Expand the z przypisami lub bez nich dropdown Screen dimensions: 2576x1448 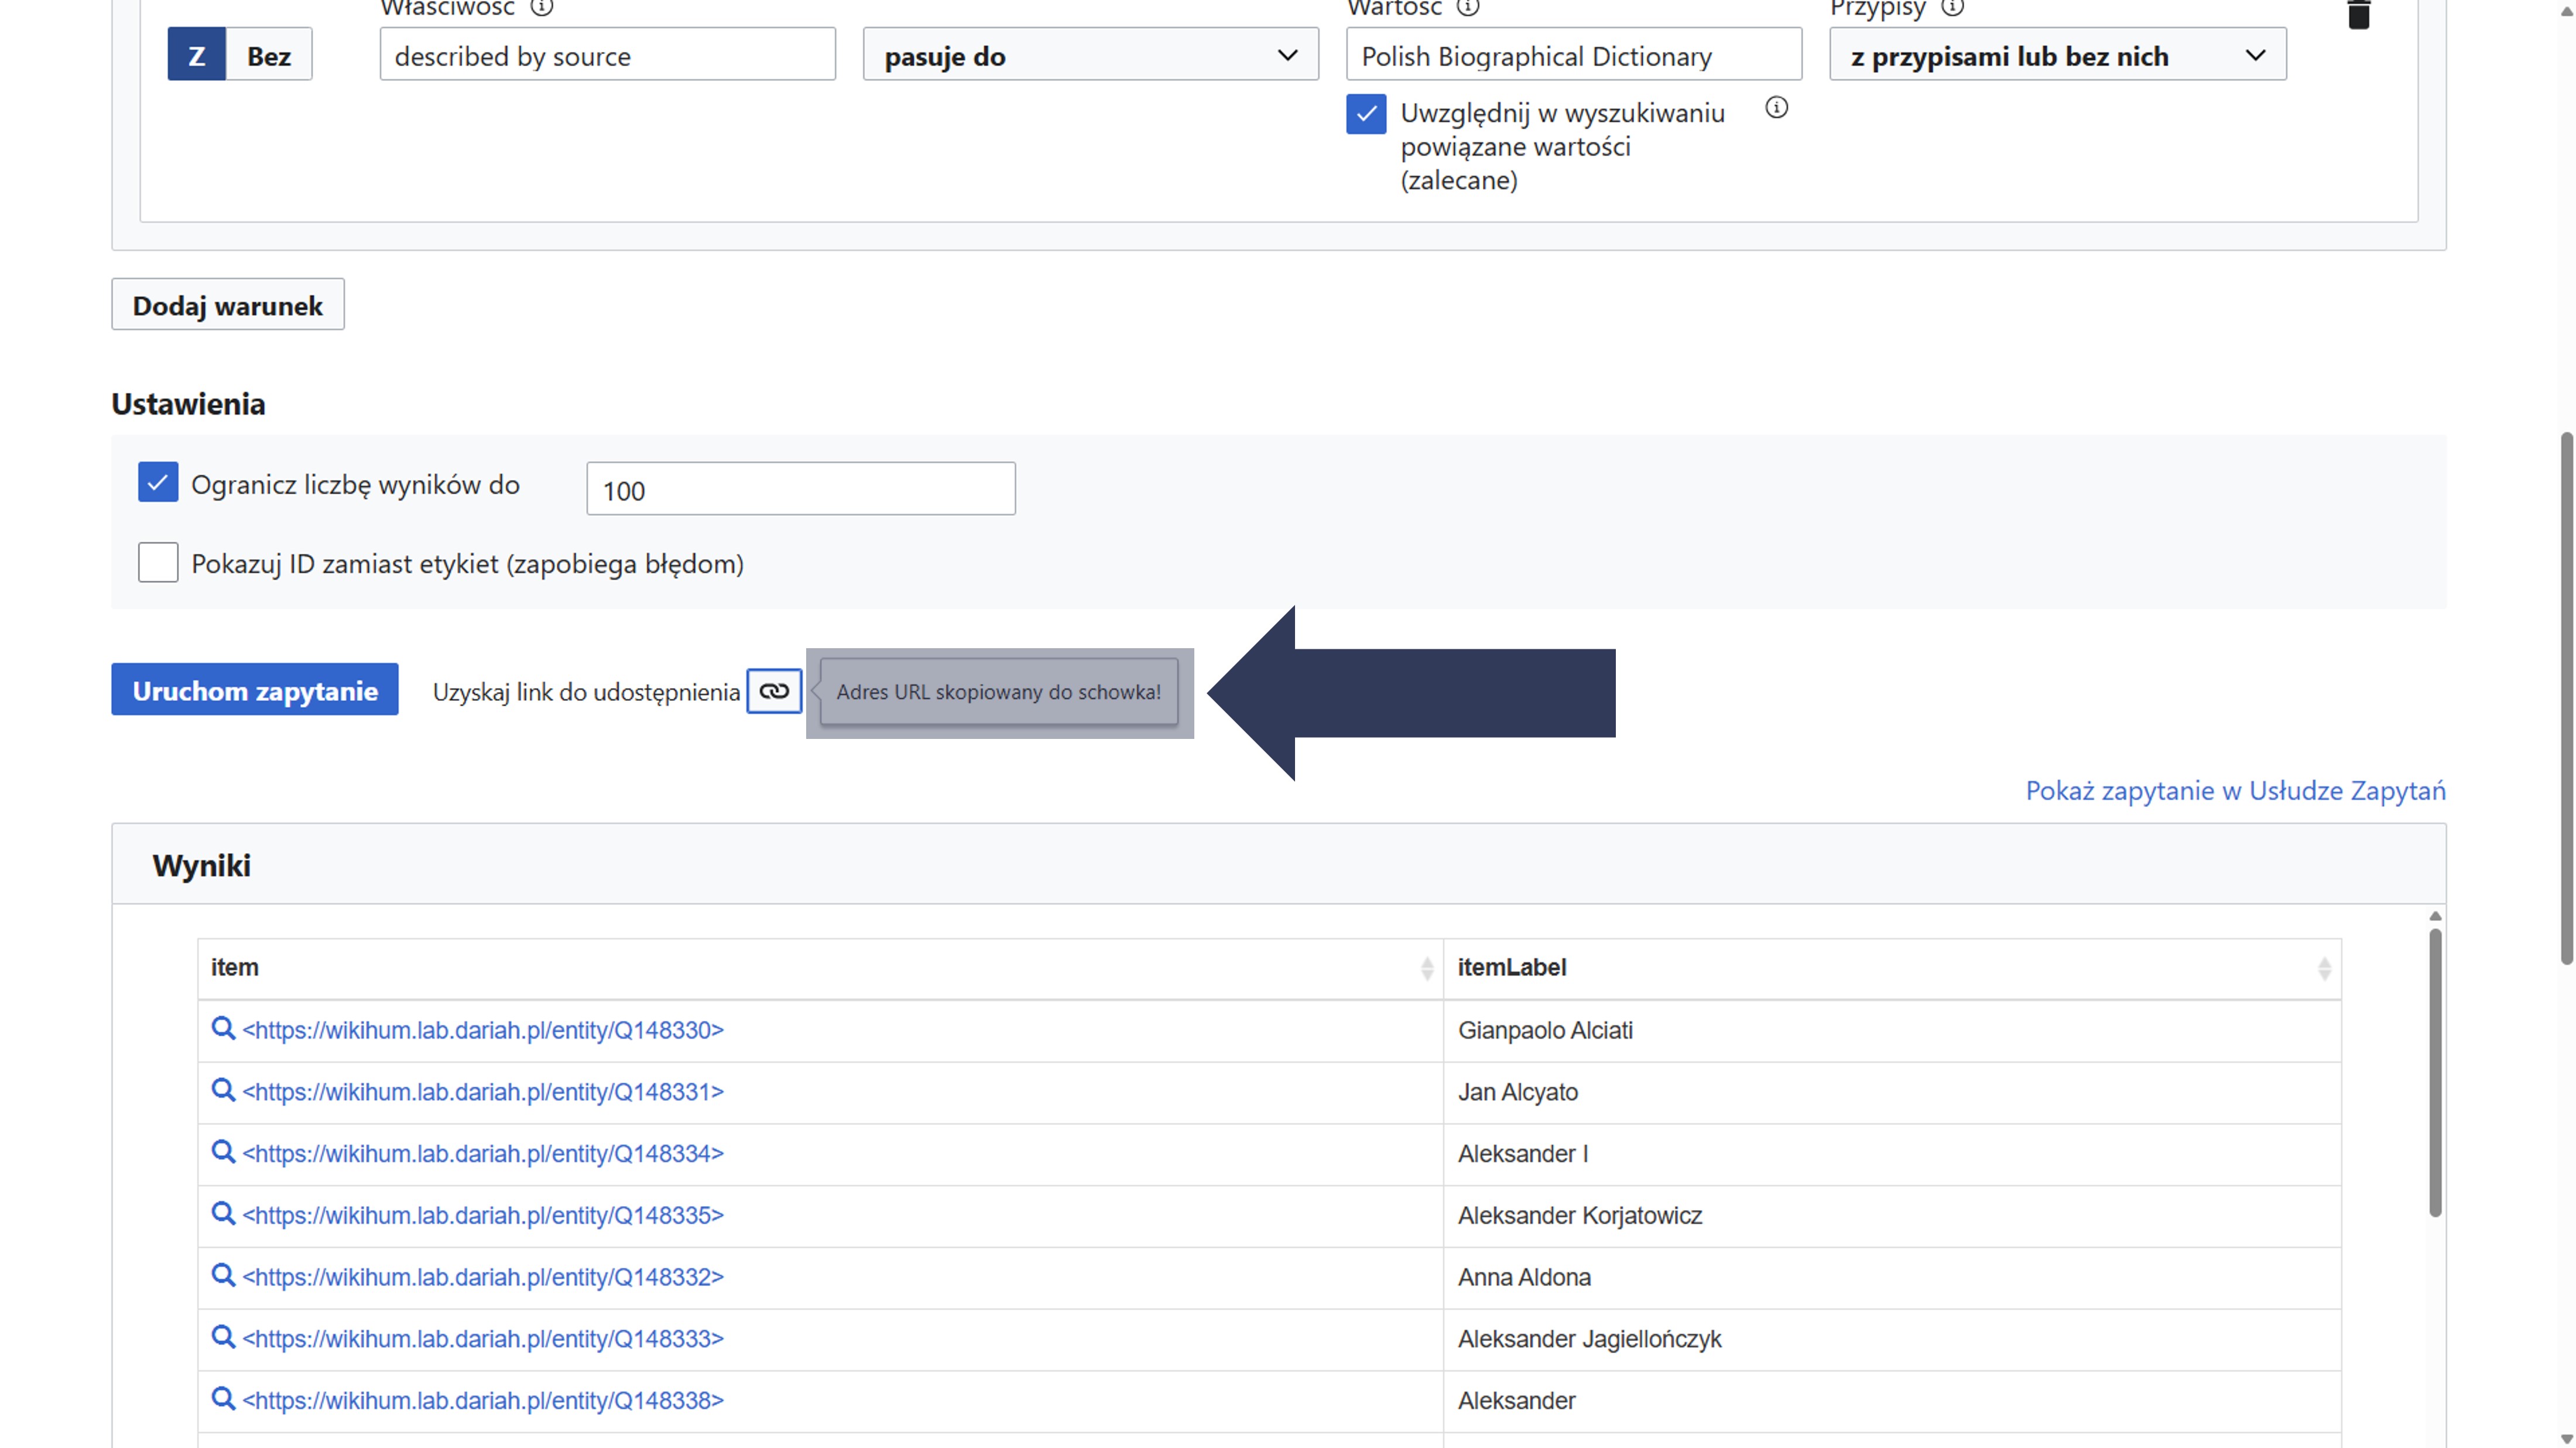(x=2057, y=55)
